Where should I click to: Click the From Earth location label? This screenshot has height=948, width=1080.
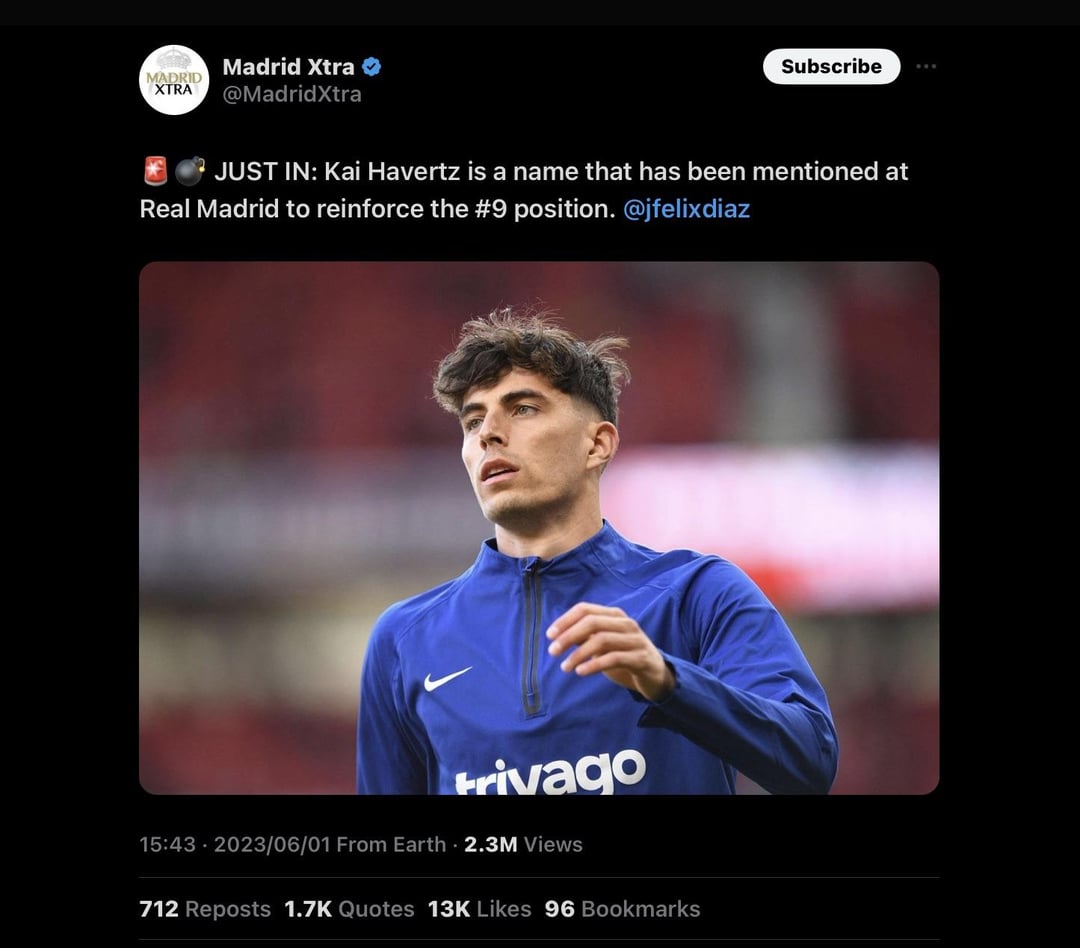391,844
